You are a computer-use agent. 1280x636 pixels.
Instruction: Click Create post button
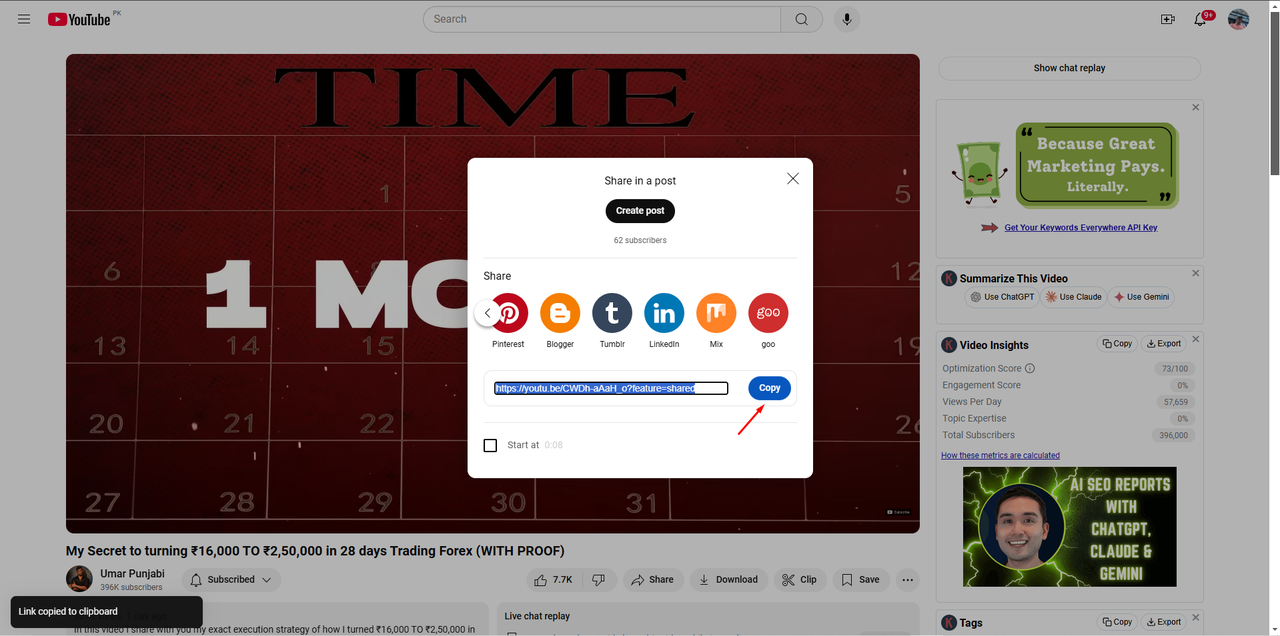coord(640,211)
